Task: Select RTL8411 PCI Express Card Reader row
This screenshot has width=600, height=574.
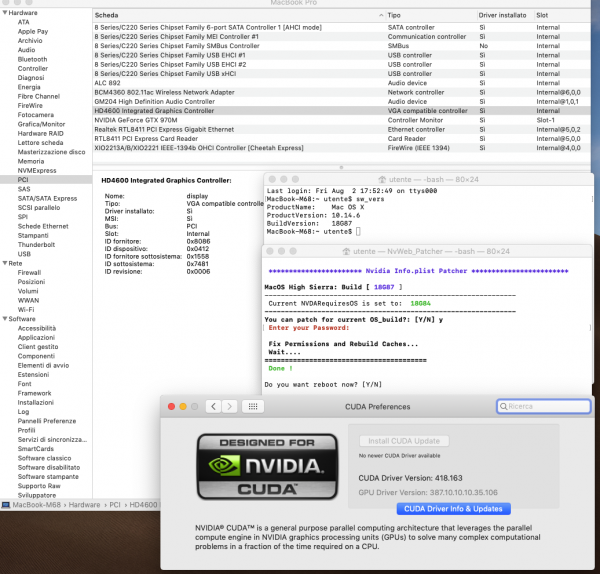Action: [x=341, y=139]
